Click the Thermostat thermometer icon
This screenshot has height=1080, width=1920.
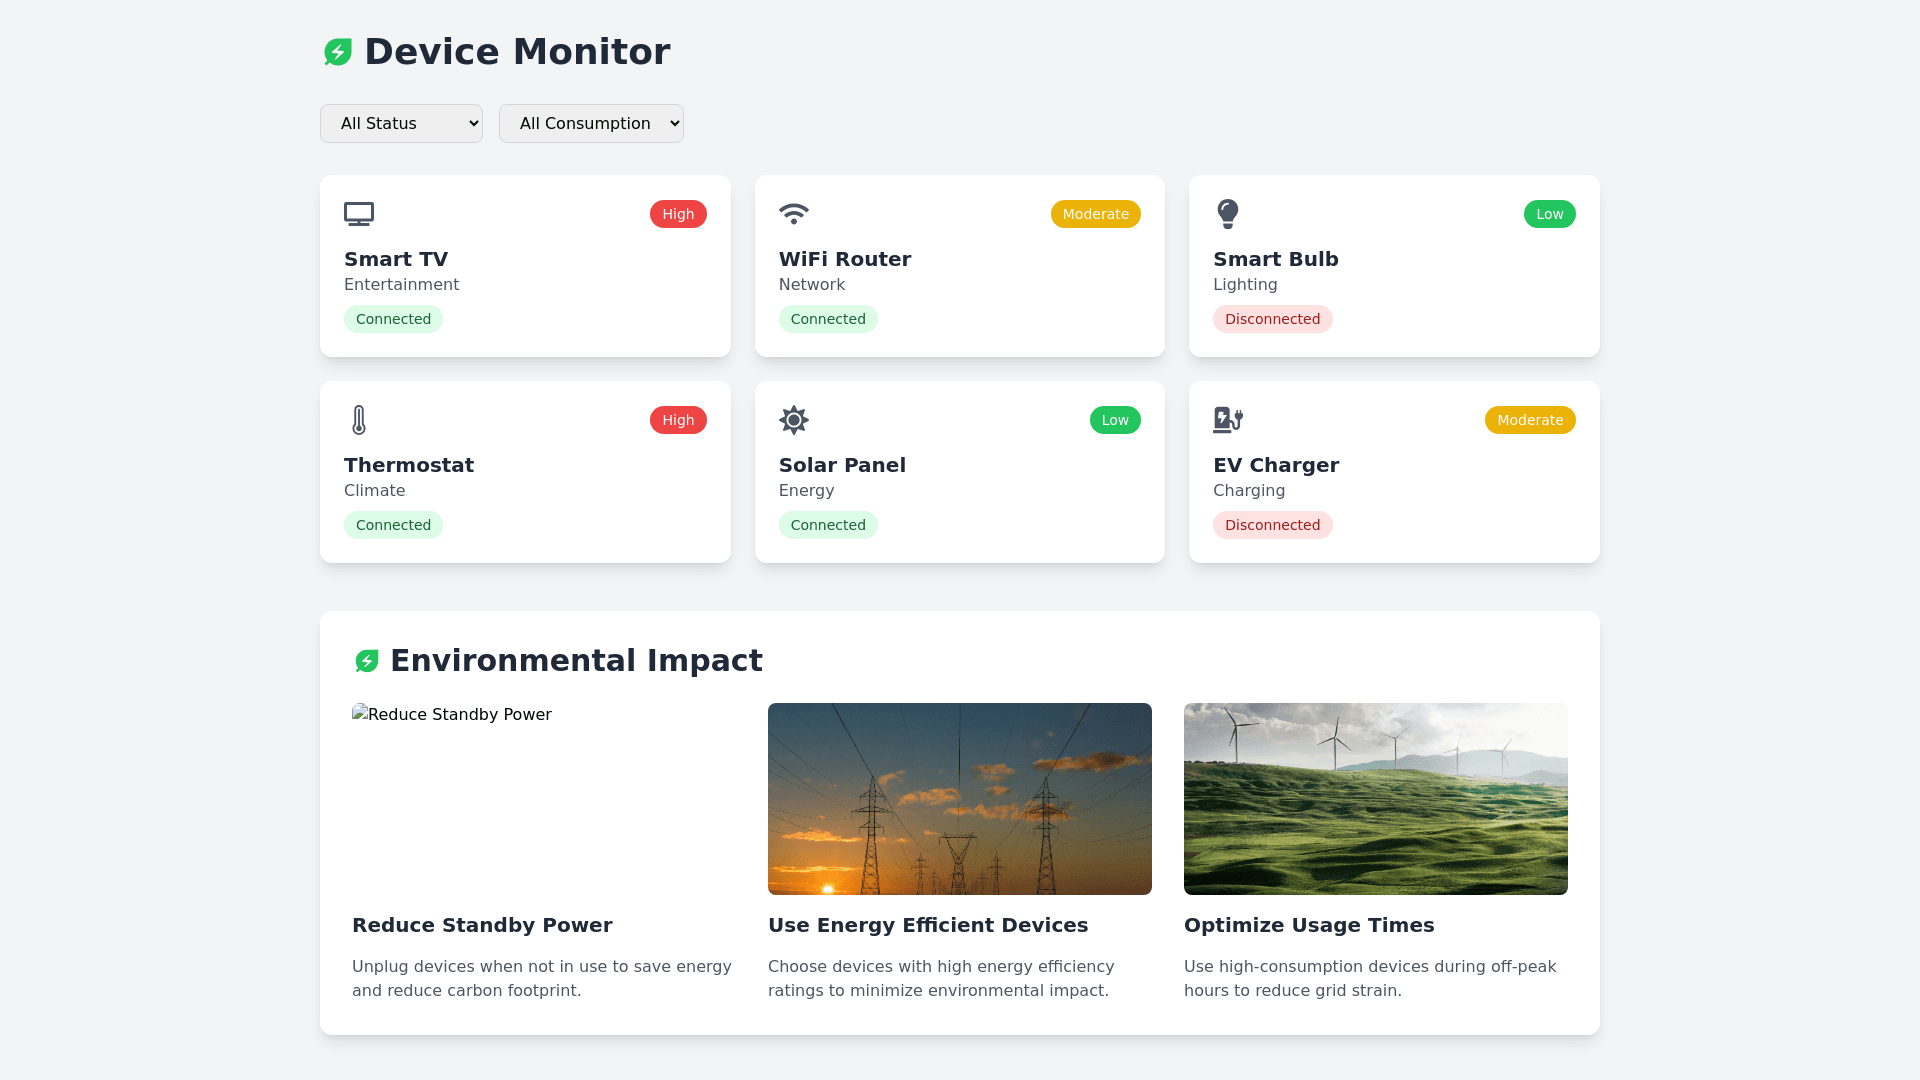[359, 420]
